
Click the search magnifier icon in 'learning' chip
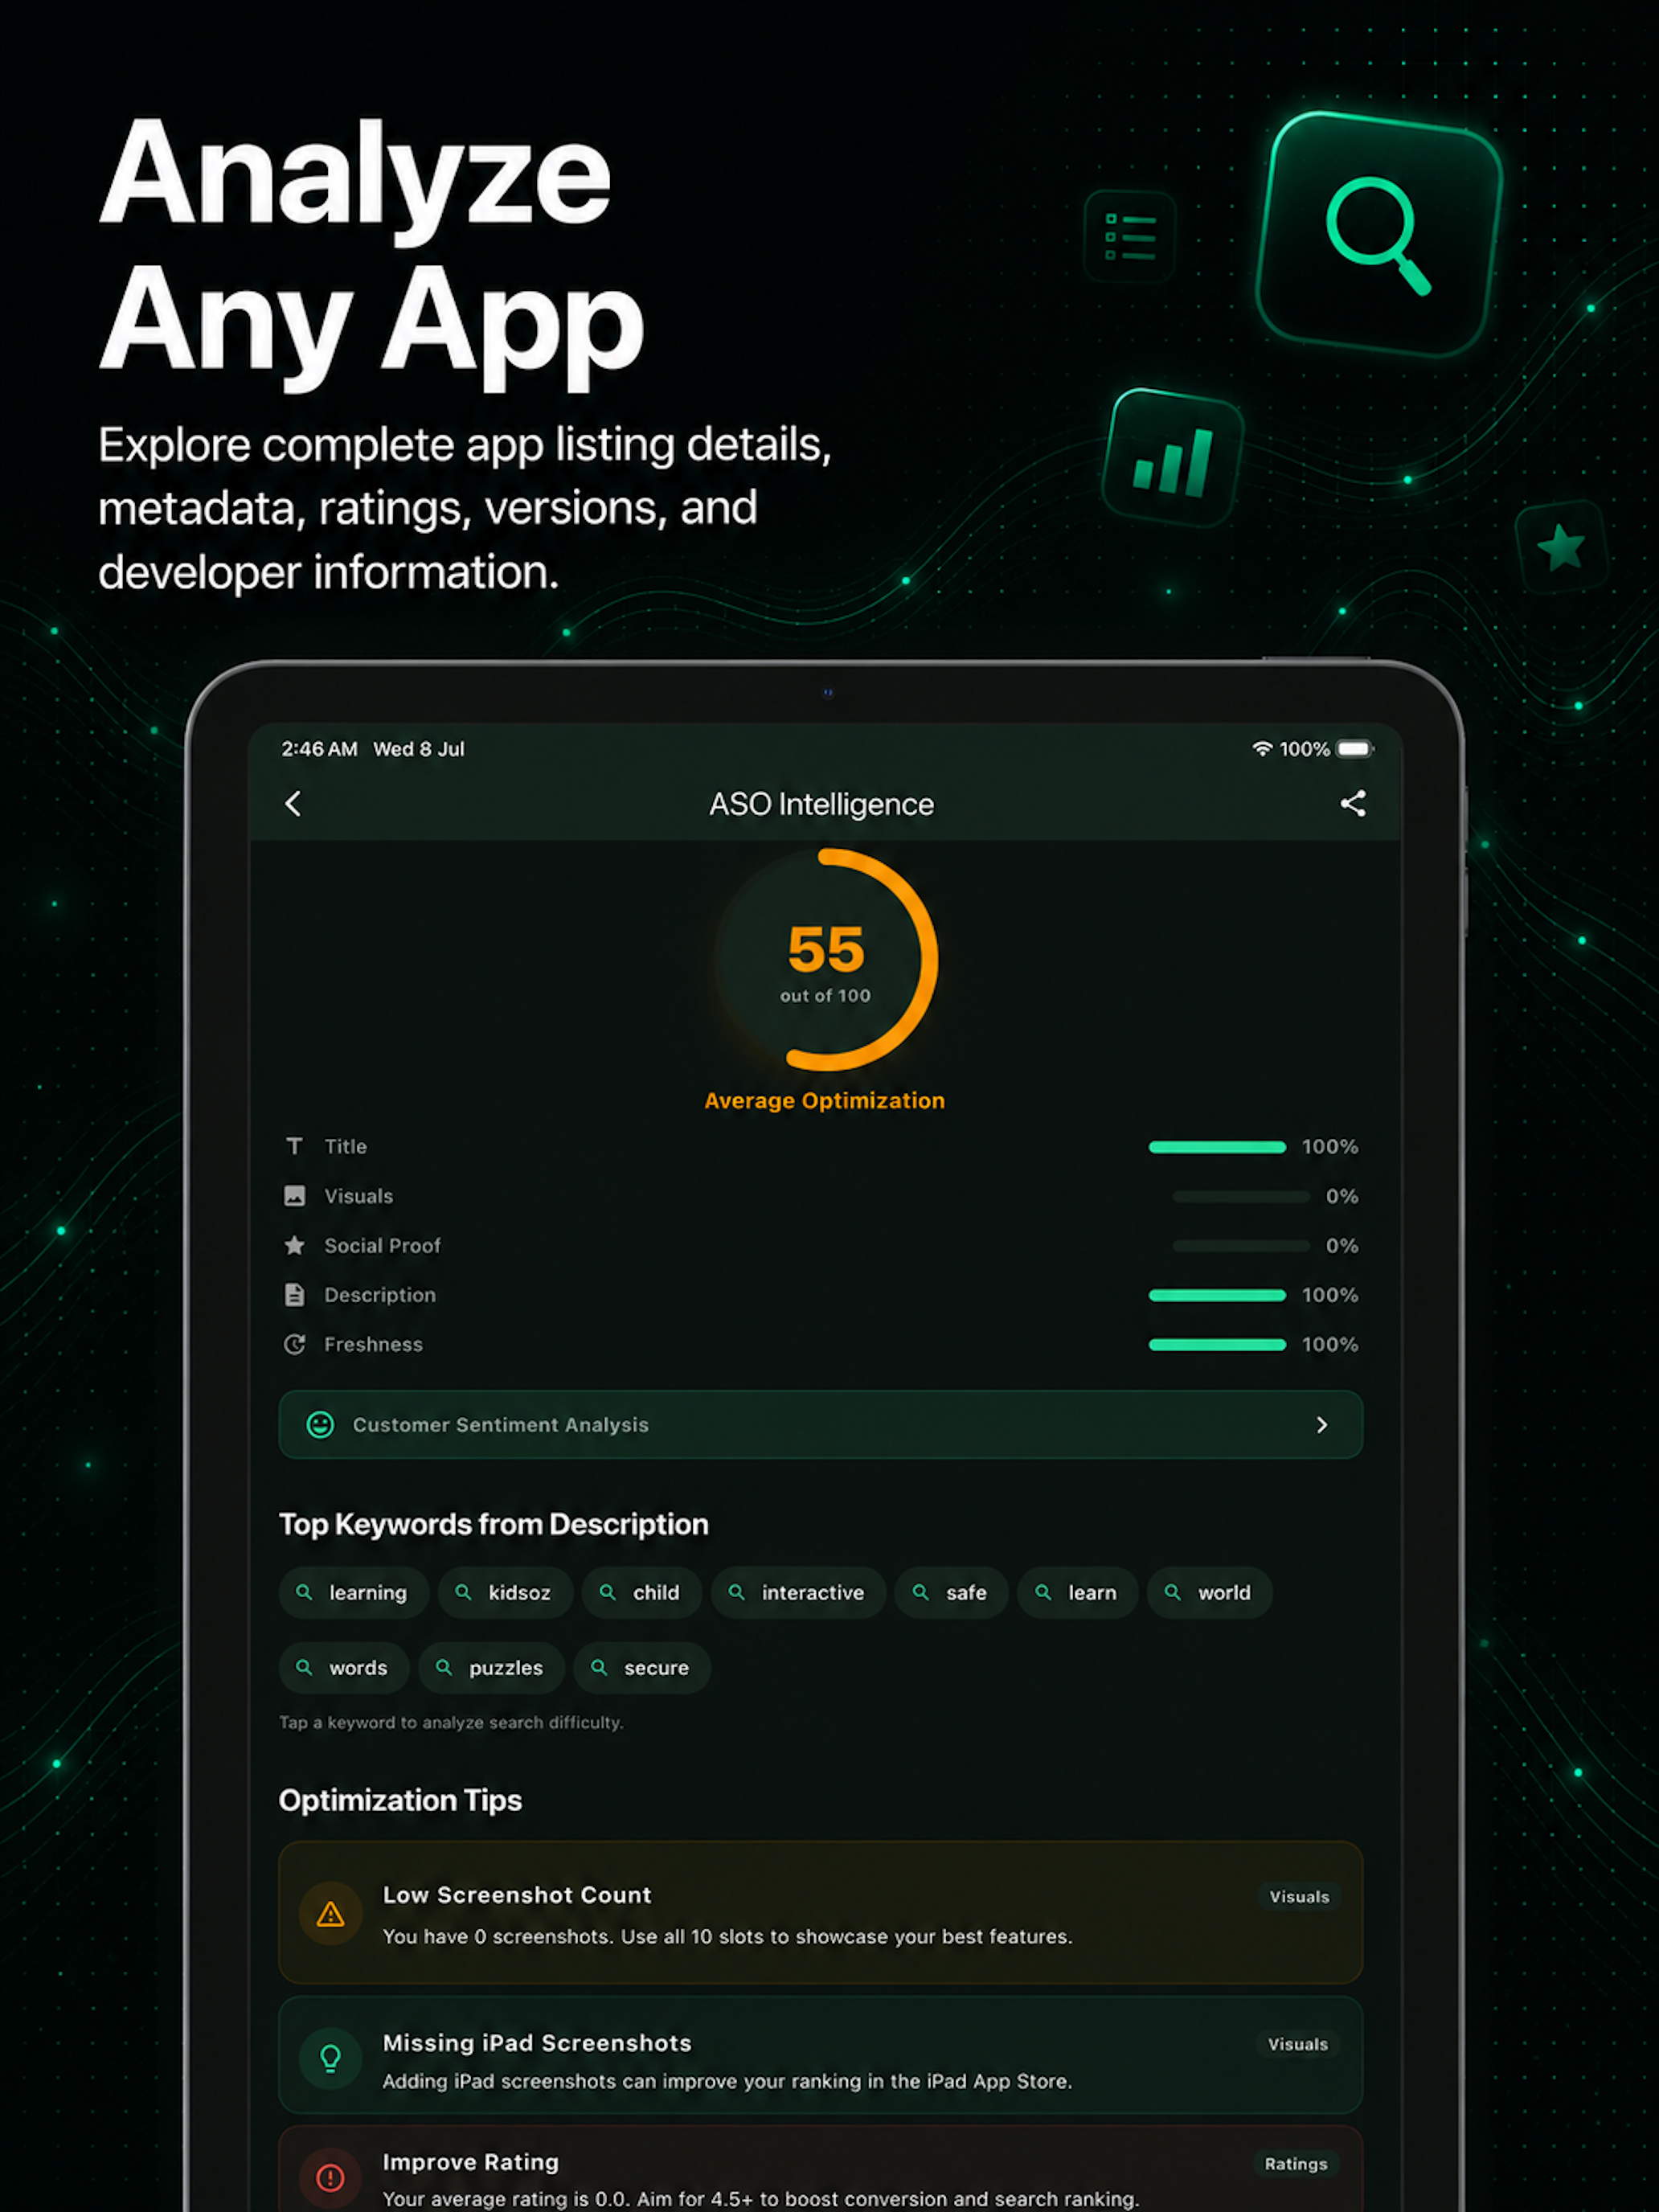tap(304, 1592)
